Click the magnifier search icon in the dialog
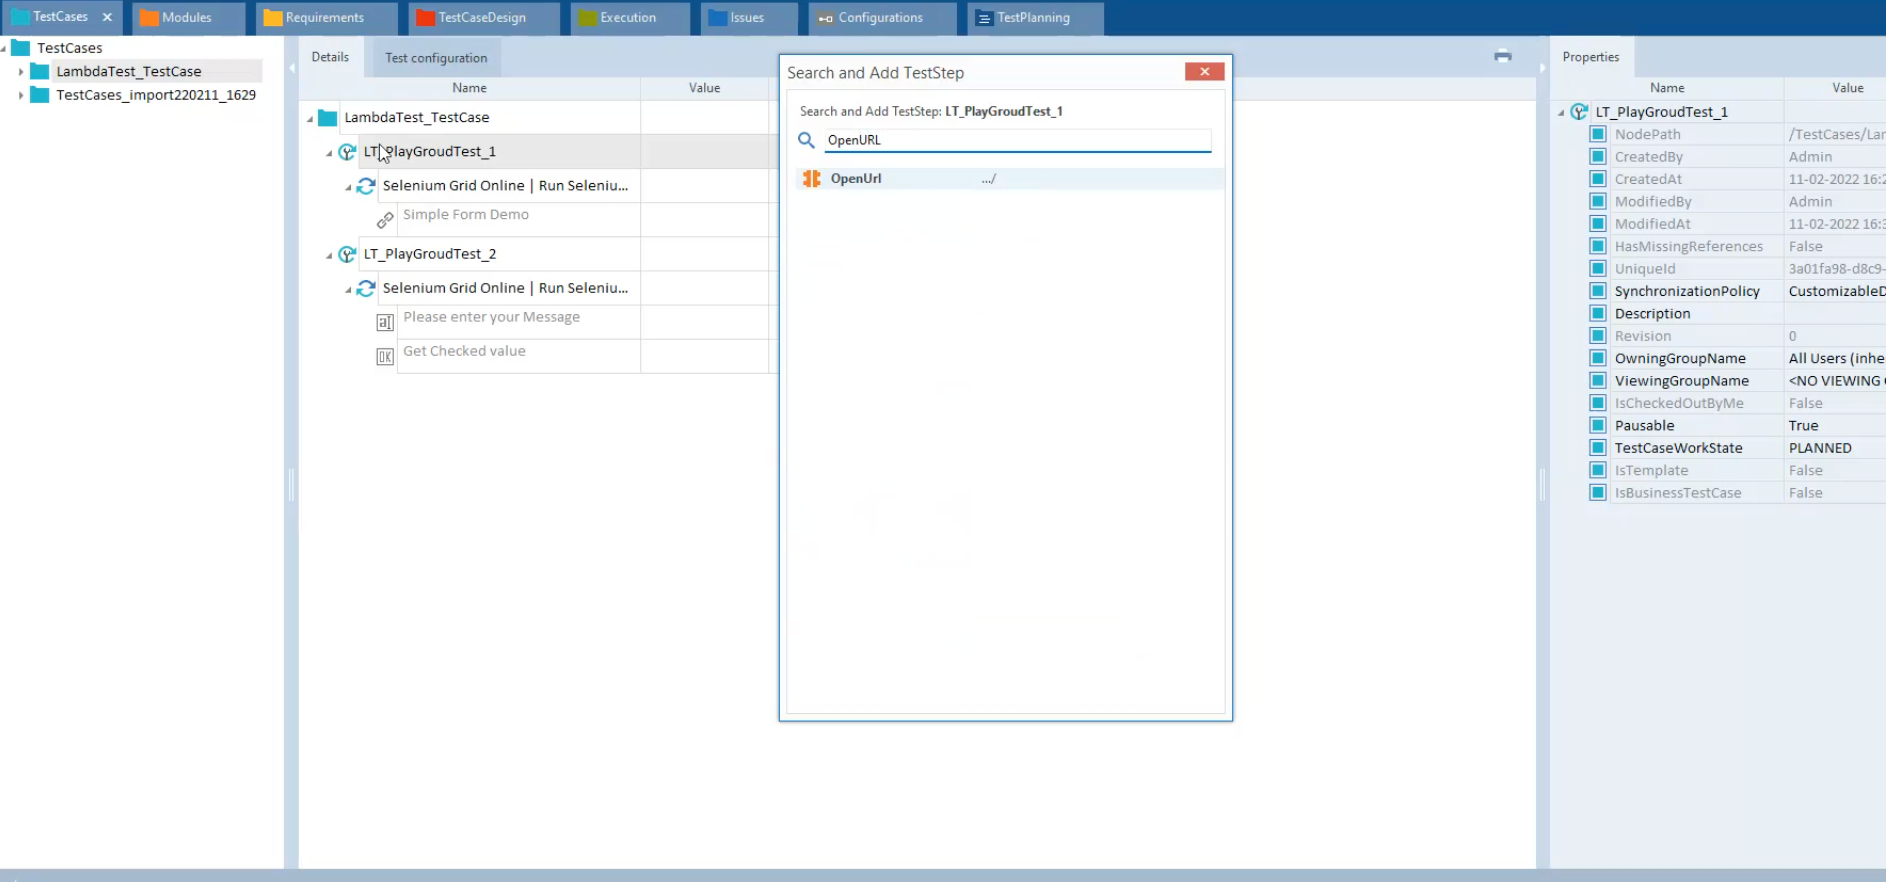The height and width of the screenshot is (882, 1886). pyautogui.click(x=806, y=141)
